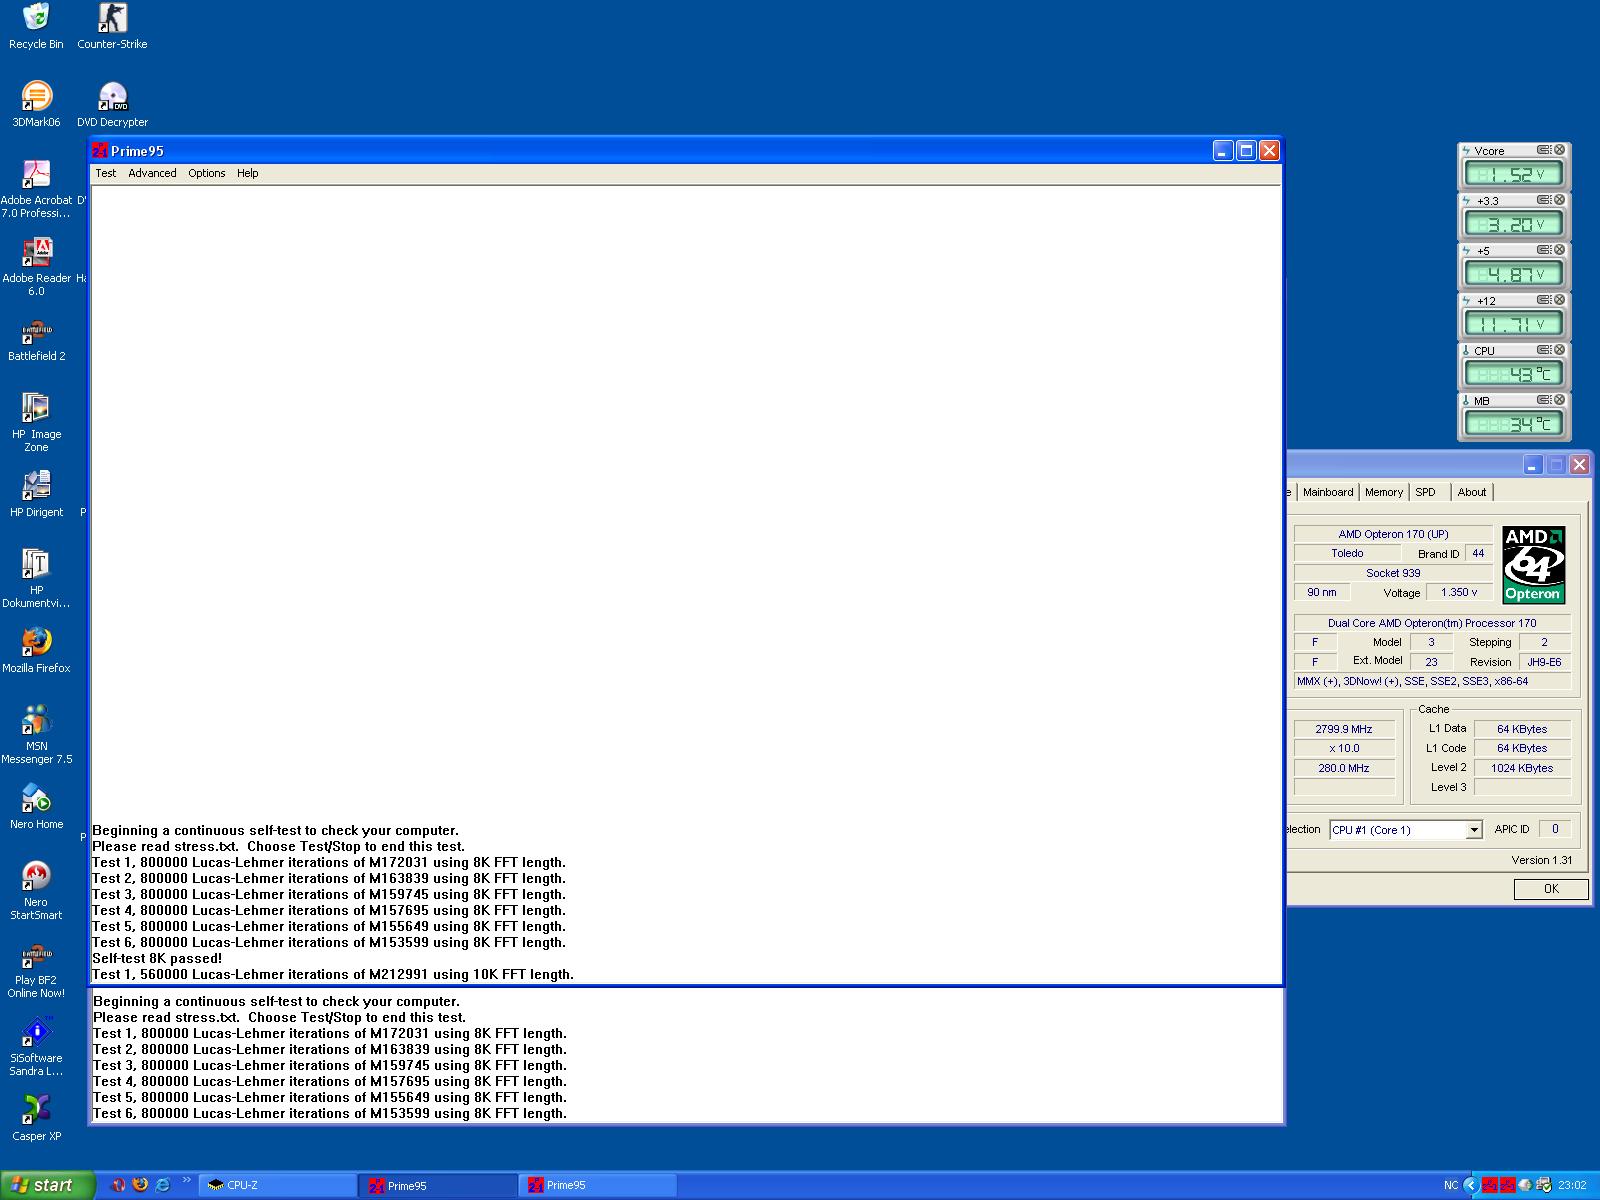1600x1200 pixels.
Task: Open settings of the CPU temperature gadget
Action: pyautogui.click(x=1544, y=350)
